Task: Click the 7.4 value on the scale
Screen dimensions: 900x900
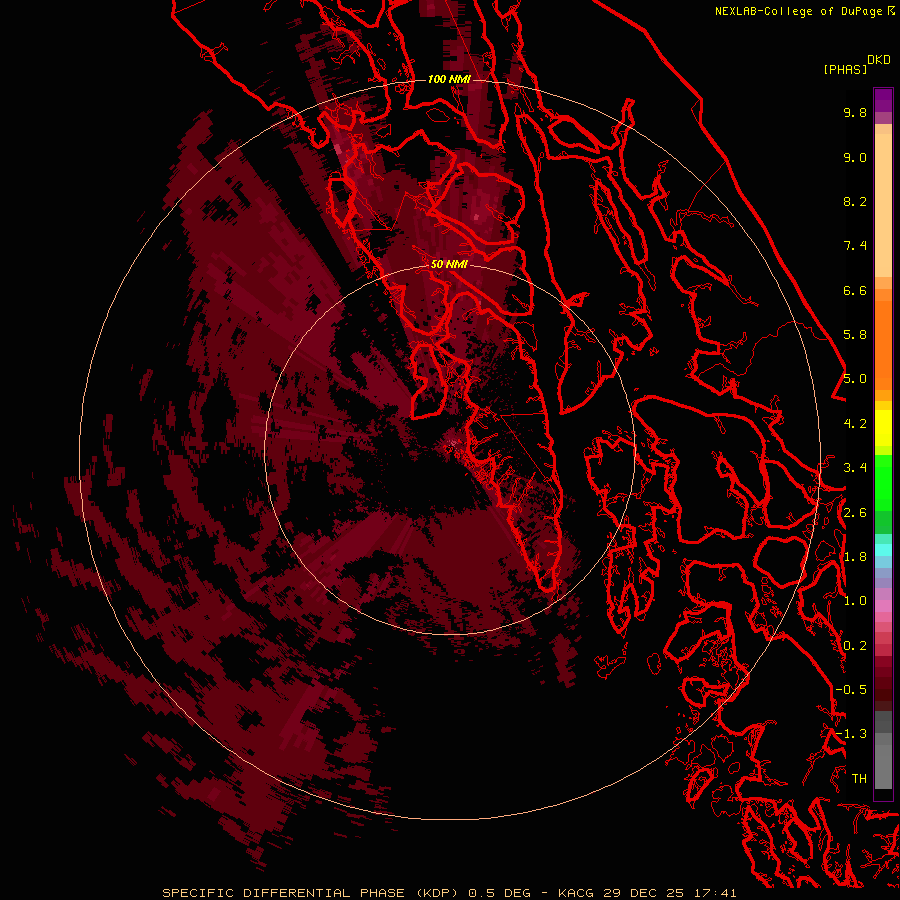Action: [855, 246]
